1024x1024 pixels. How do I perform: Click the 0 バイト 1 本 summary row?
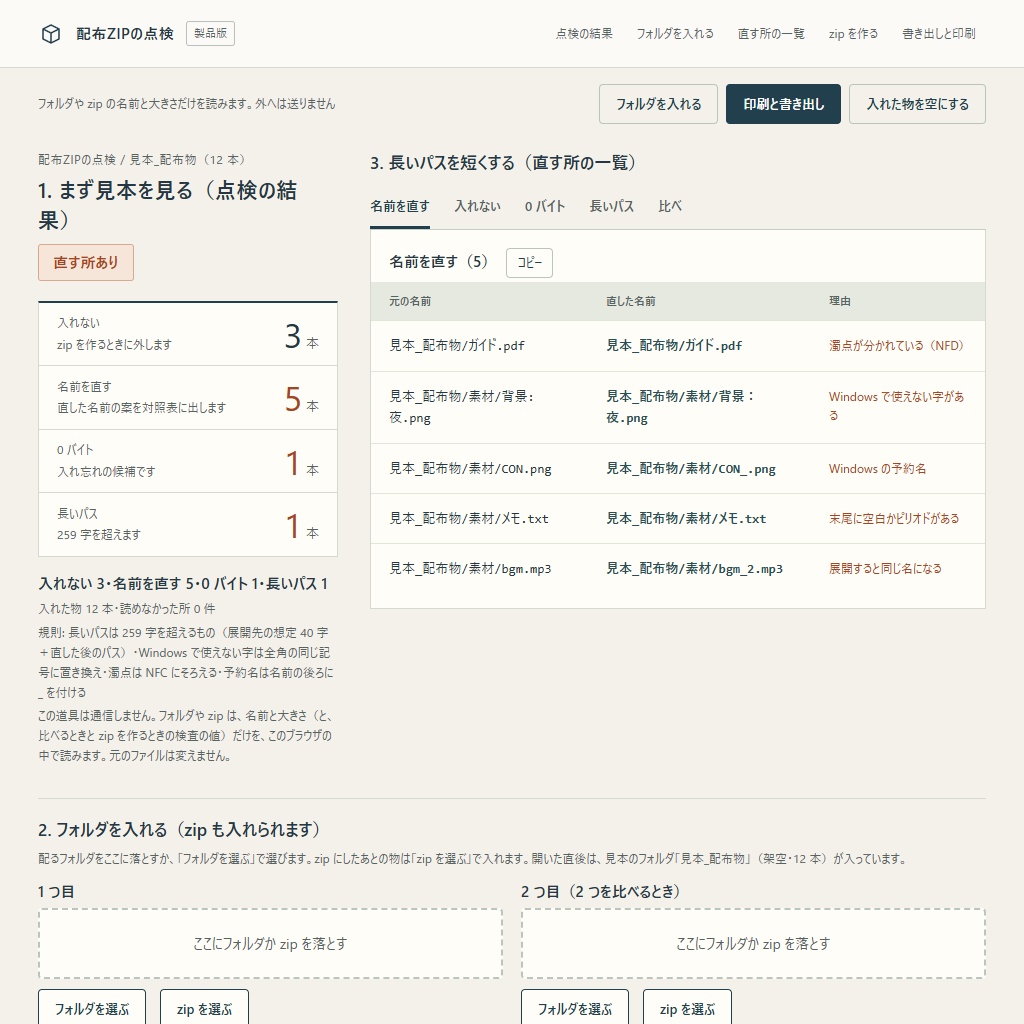coord(188,460)
